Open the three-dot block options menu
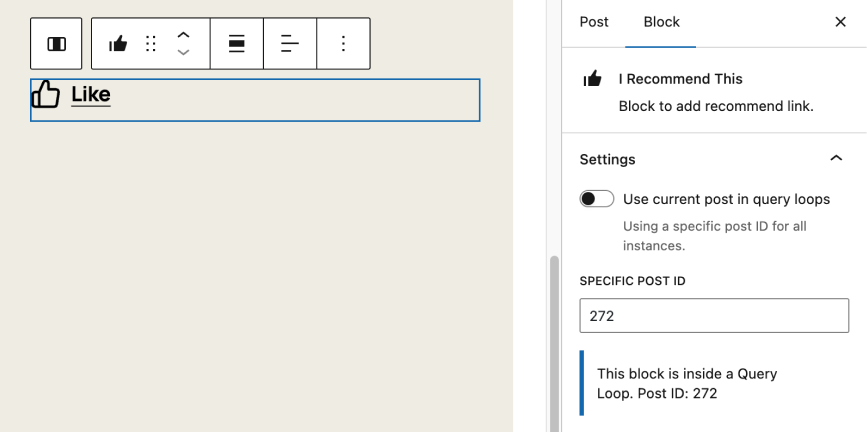This screenshot has width=867, height=432. (343, 44)
